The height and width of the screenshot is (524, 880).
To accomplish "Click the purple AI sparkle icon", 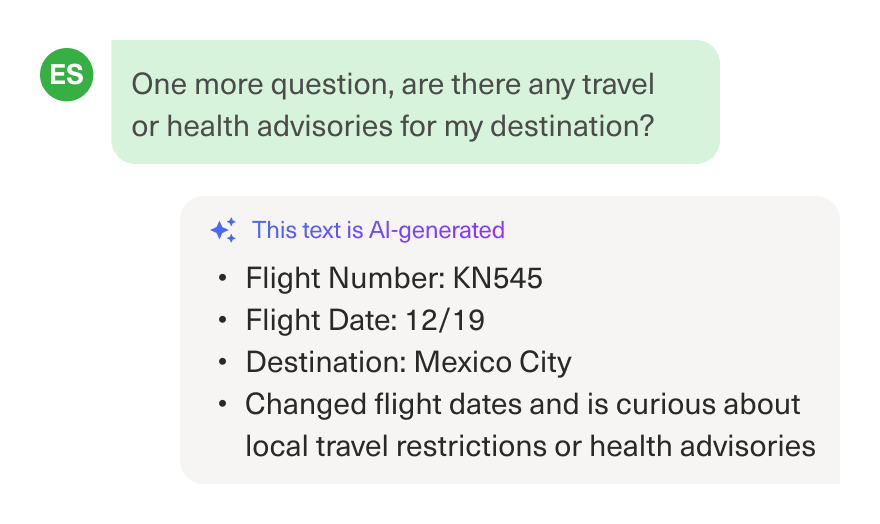I will point(223,230).
